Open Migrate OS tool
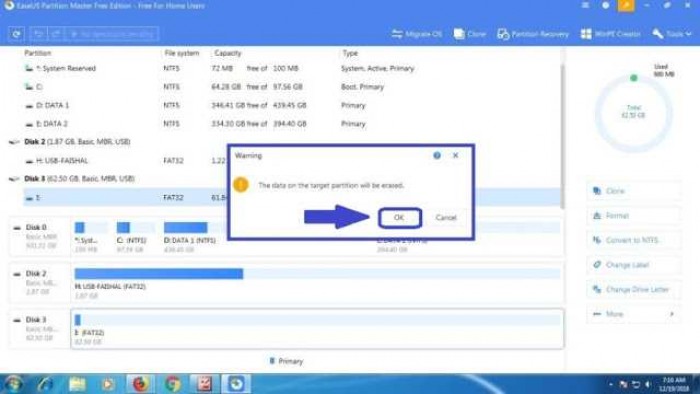The image size is (700, 394). tap(417, 34)
